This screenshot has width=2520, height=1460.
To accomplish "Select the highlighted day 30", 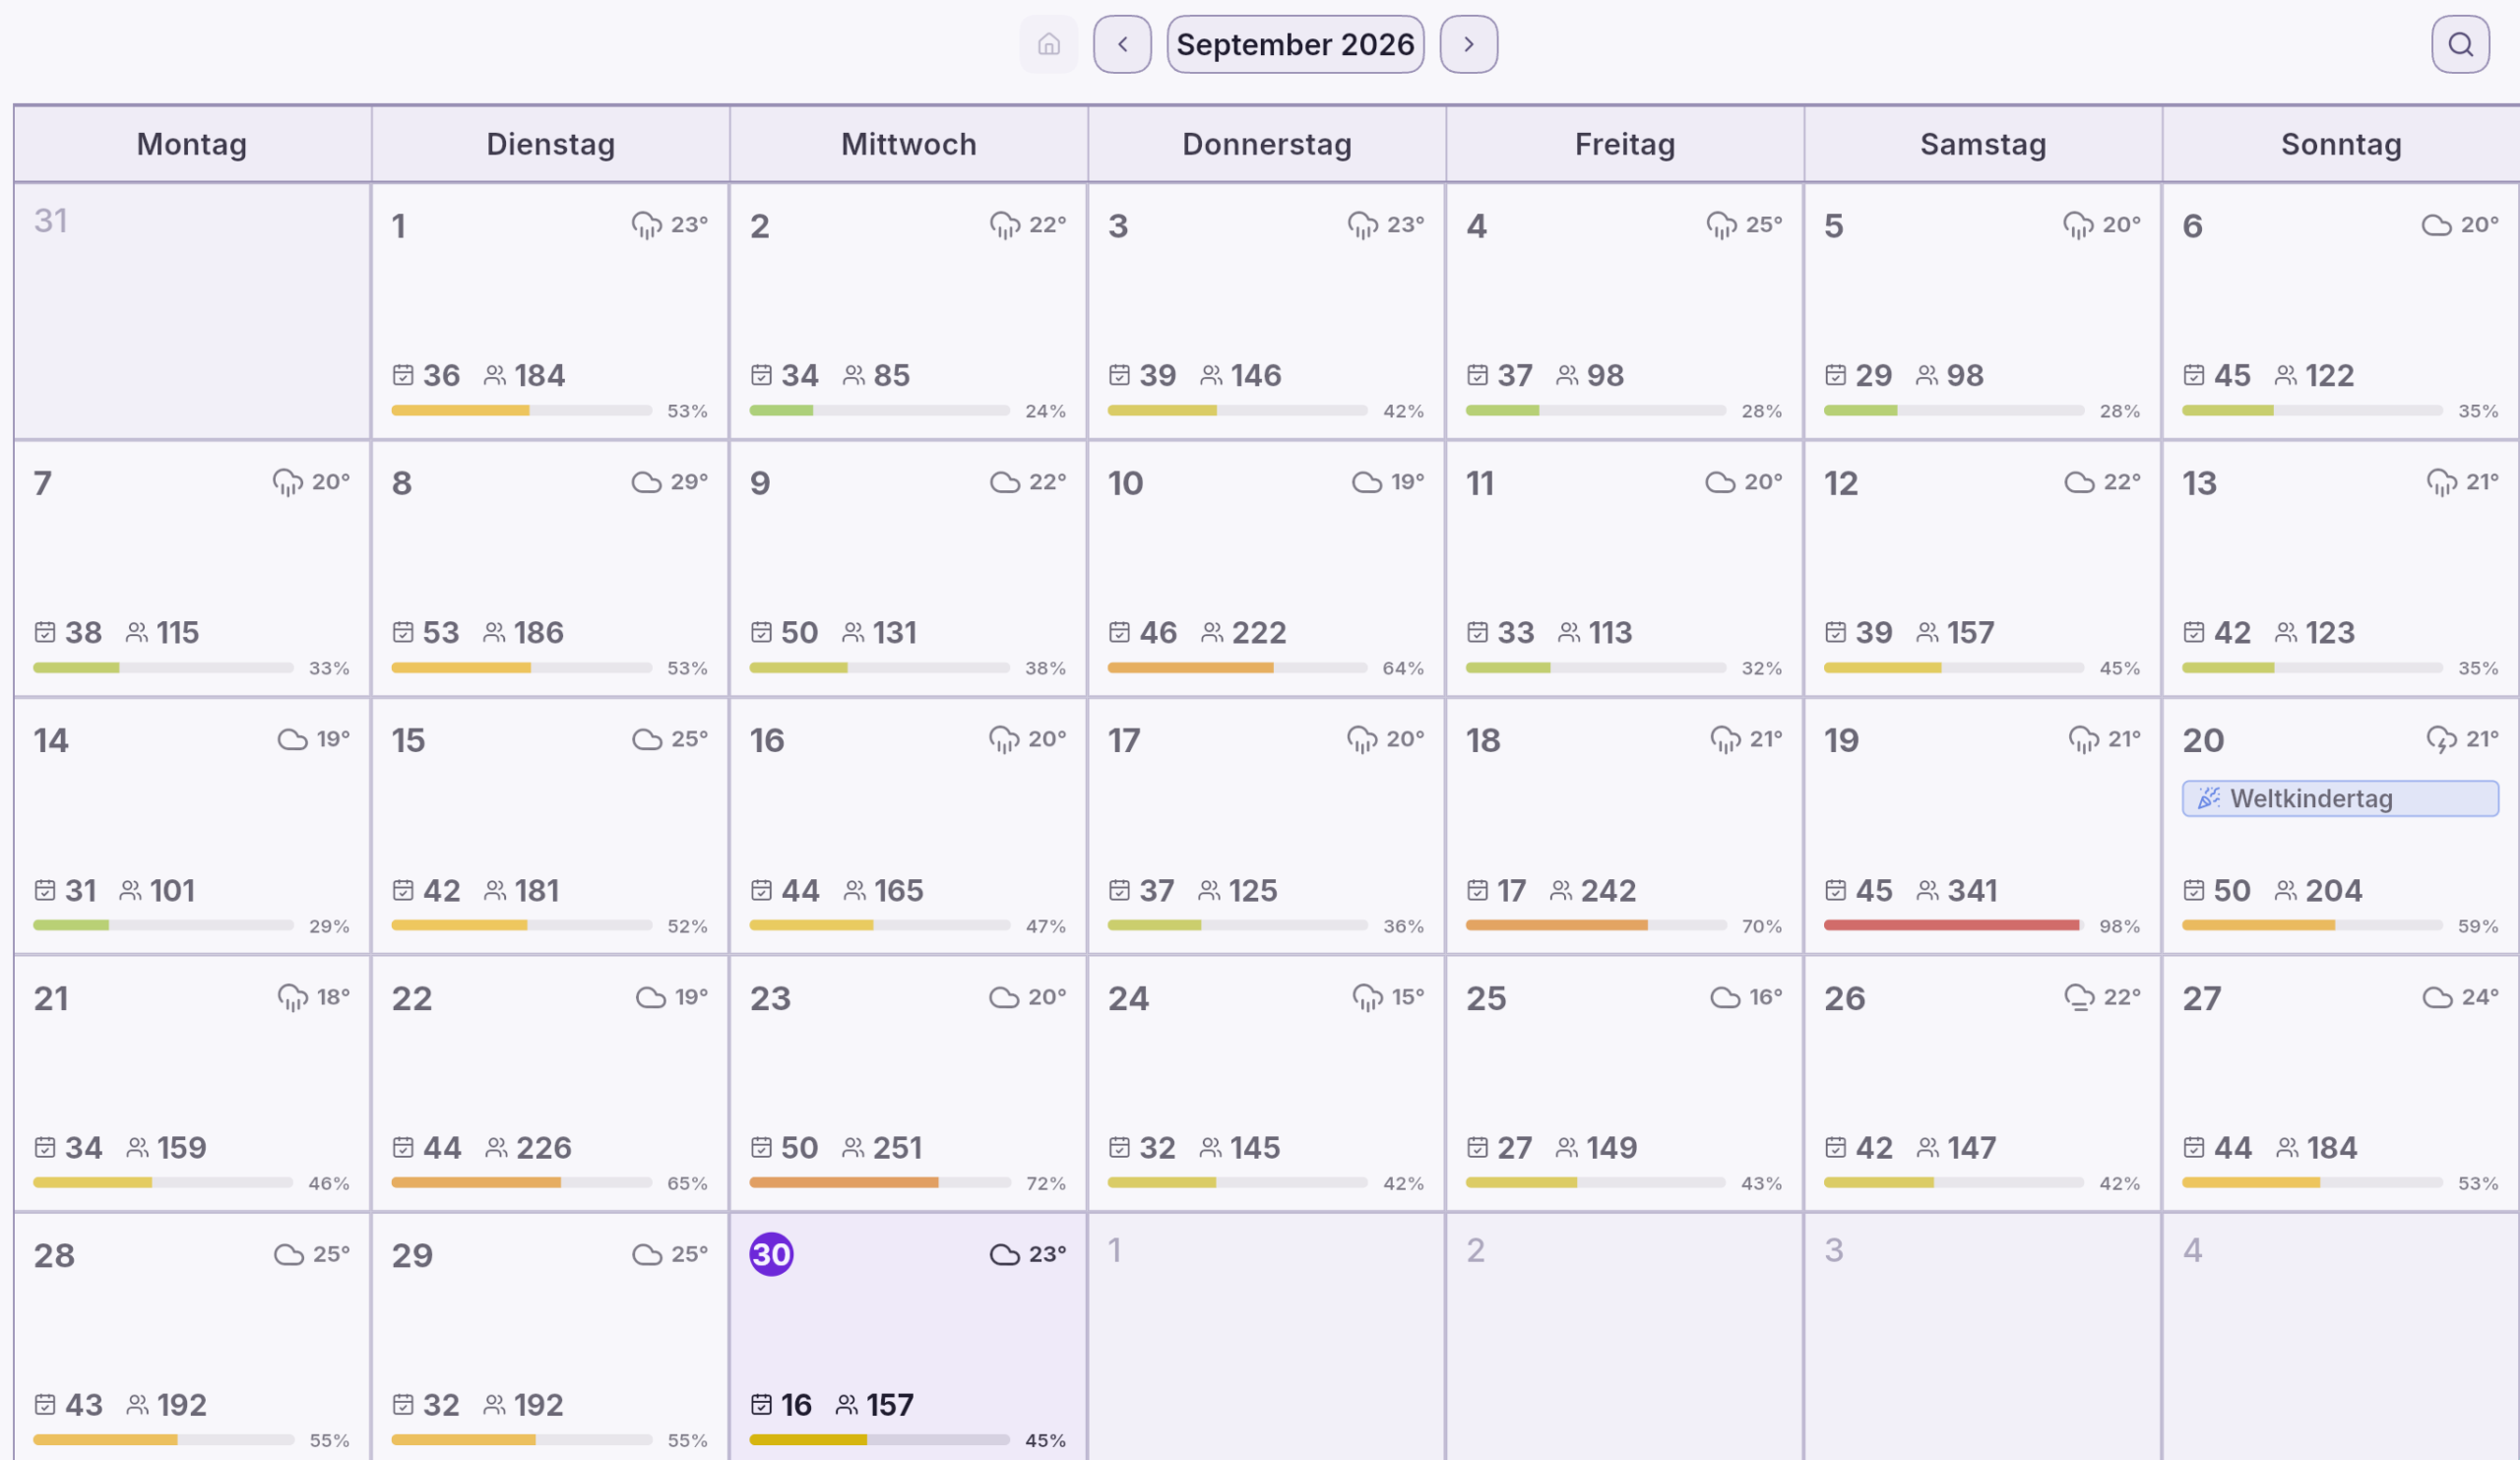I will [x=771, y=1254].
